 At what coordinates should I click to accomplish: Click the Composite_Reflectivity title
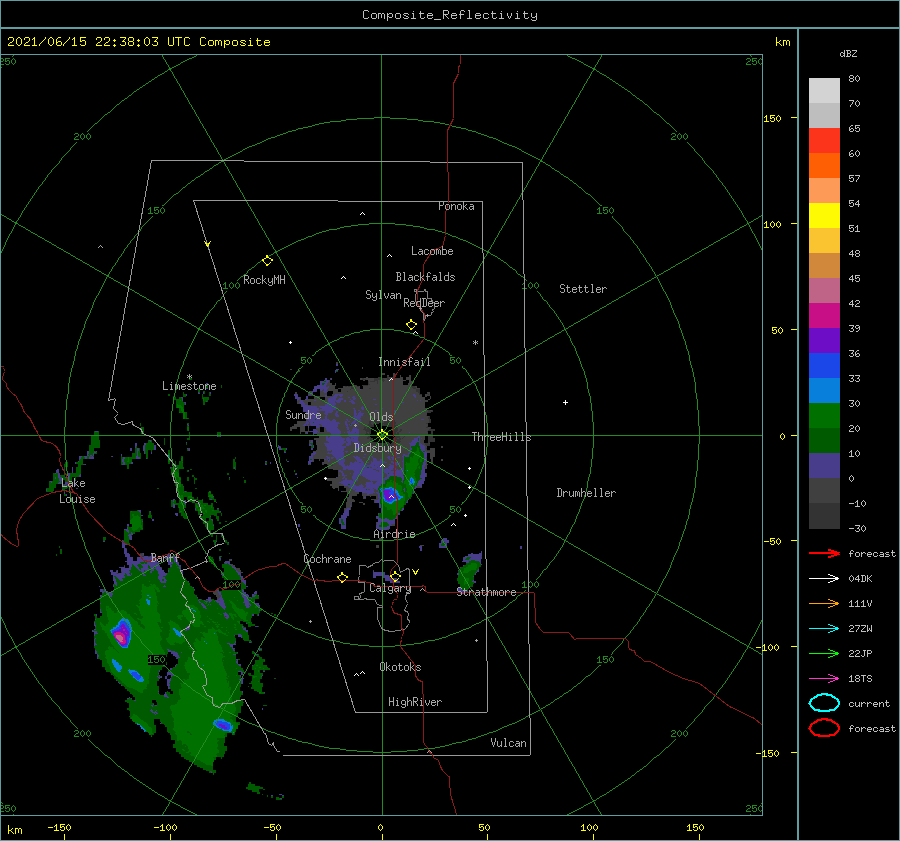coord(450,15)
